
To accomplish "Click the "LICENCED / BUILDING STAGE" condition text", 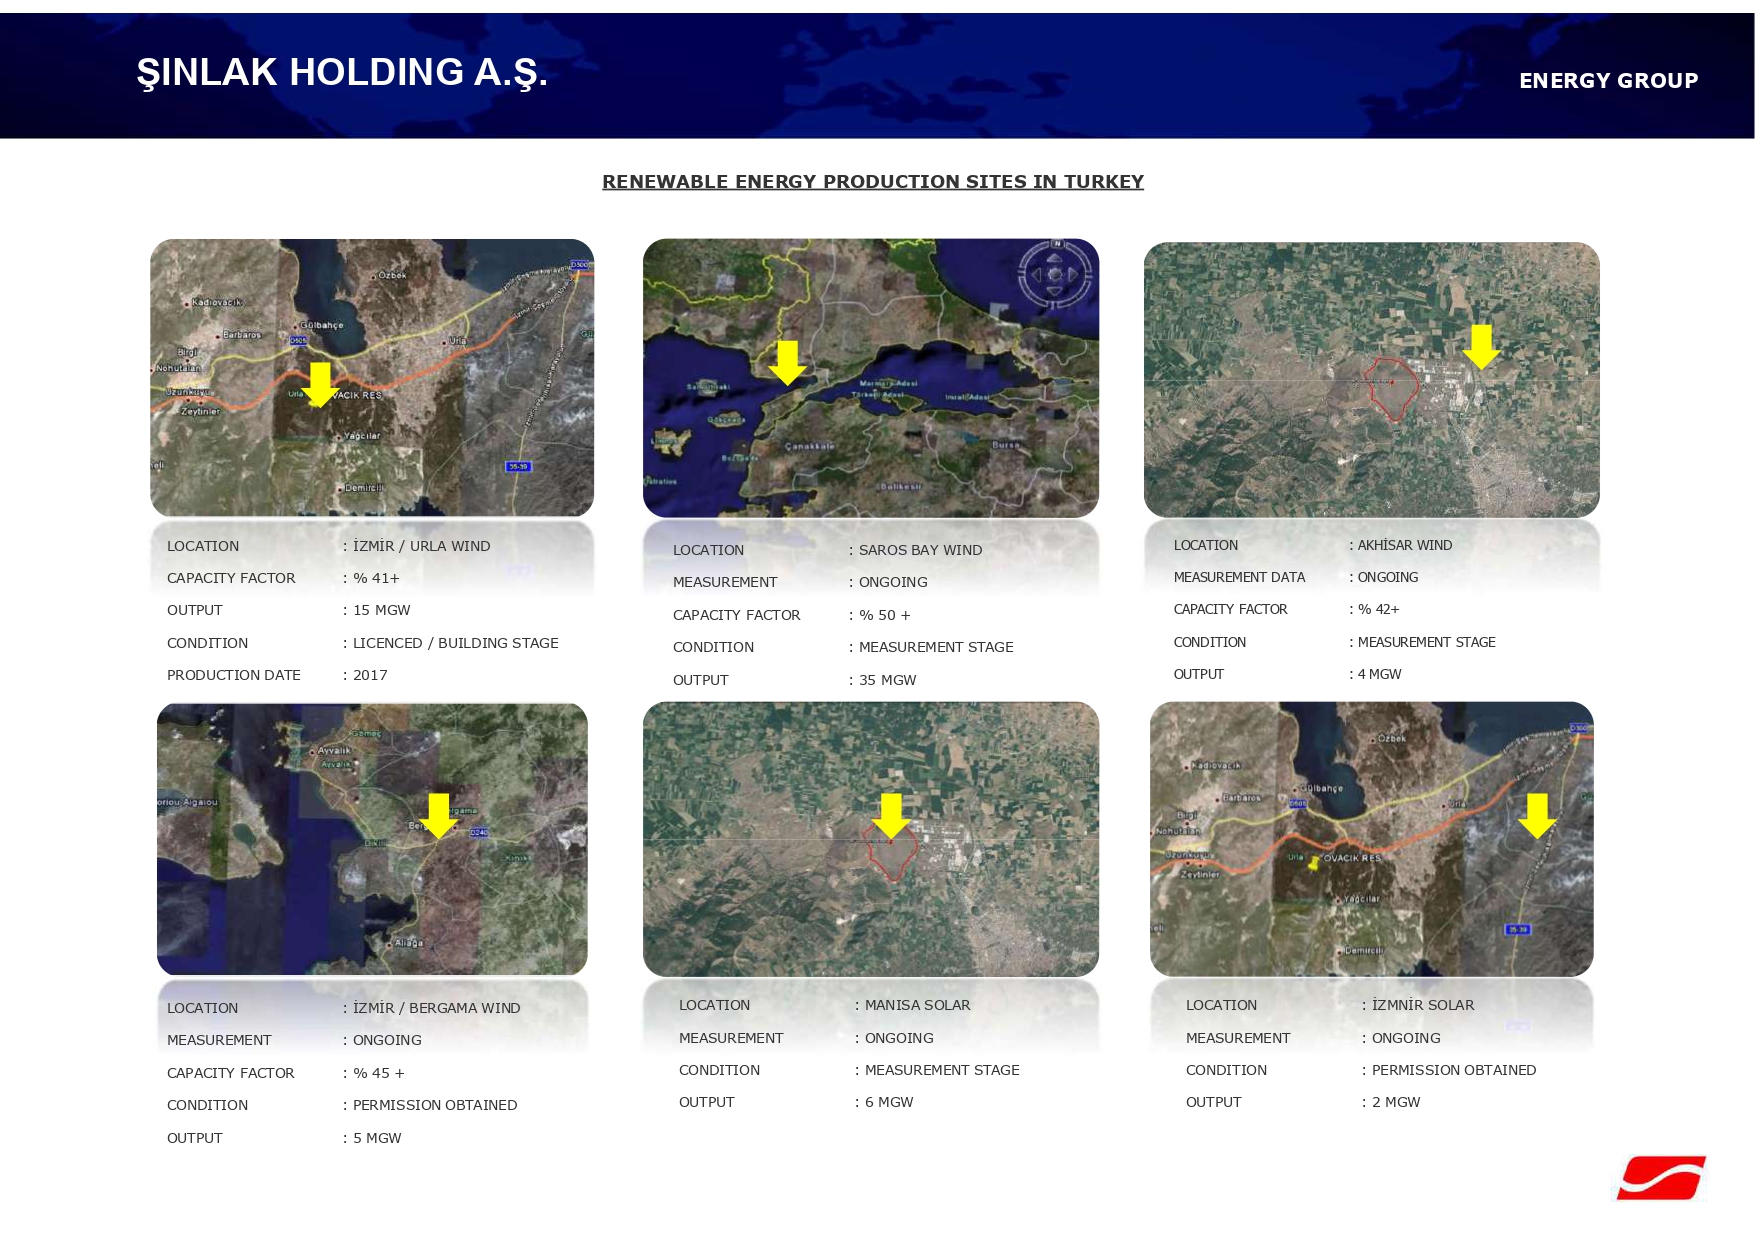I will 455,643.
